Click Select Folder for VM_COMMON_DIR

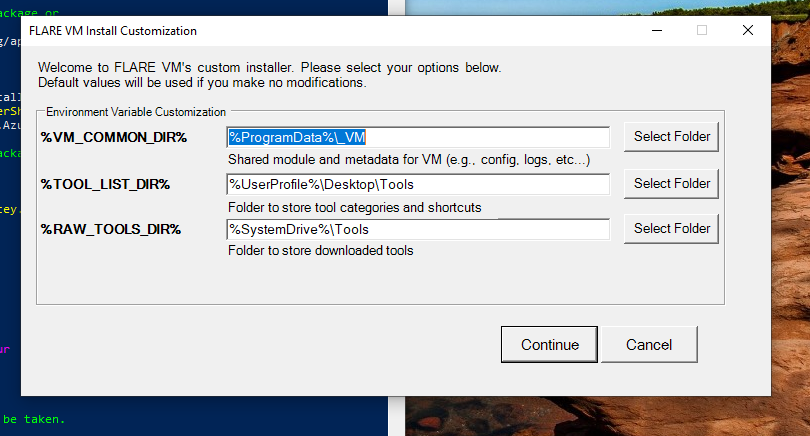[x=672, y=137]
